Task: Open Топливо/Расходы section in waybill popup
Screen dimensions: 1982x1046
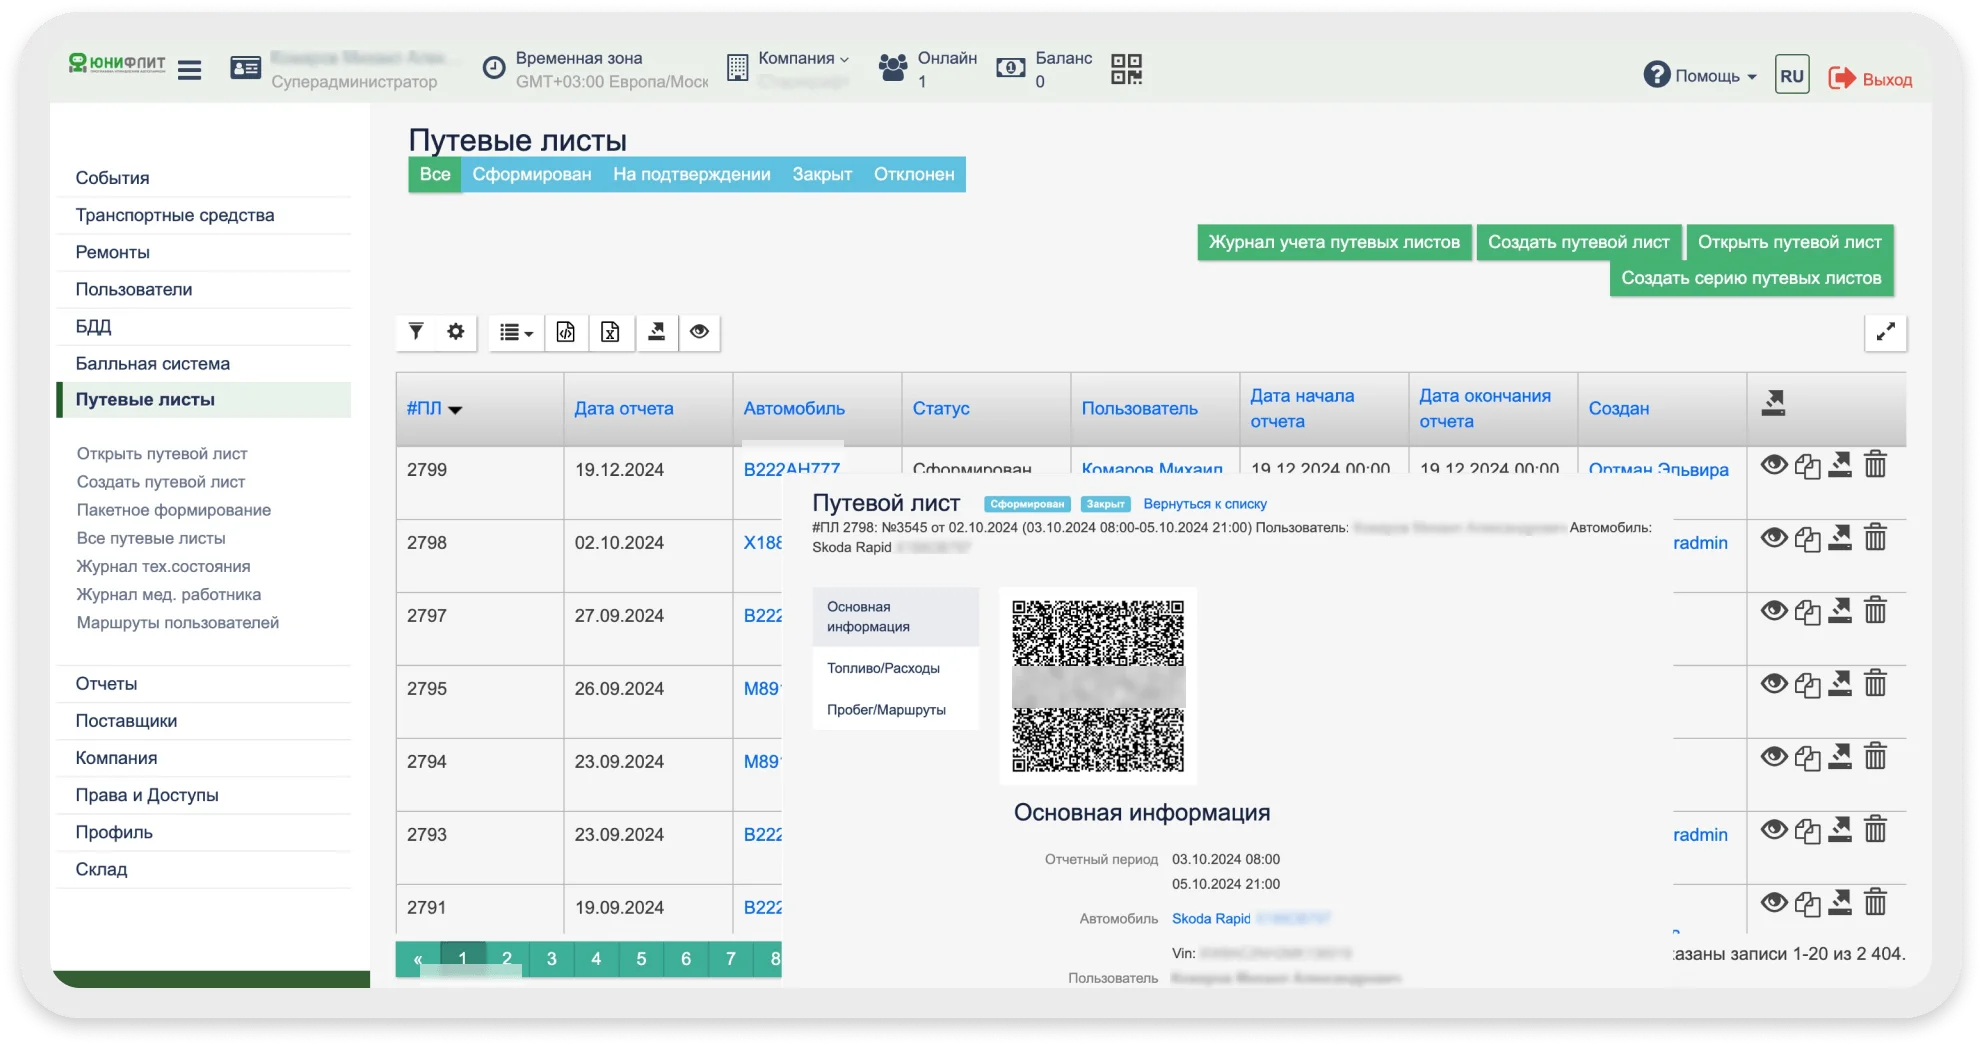Action: (895, 668)
